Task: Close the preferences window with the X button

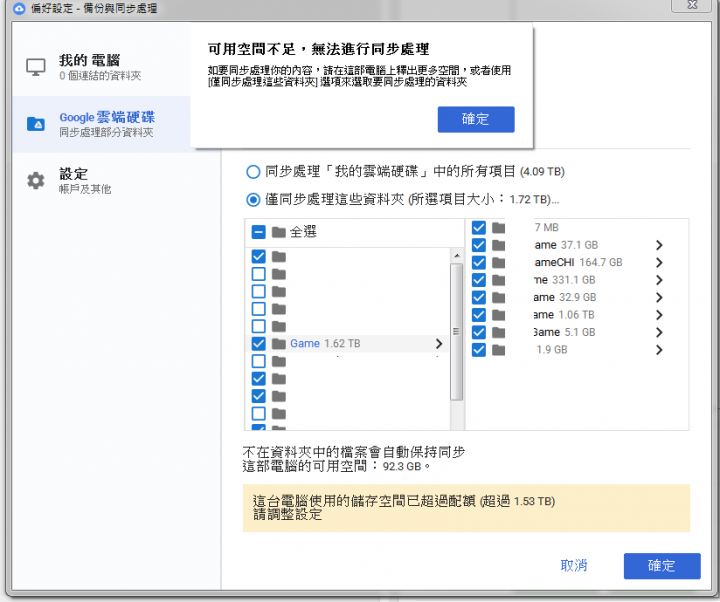Action: tap(692, 5)
